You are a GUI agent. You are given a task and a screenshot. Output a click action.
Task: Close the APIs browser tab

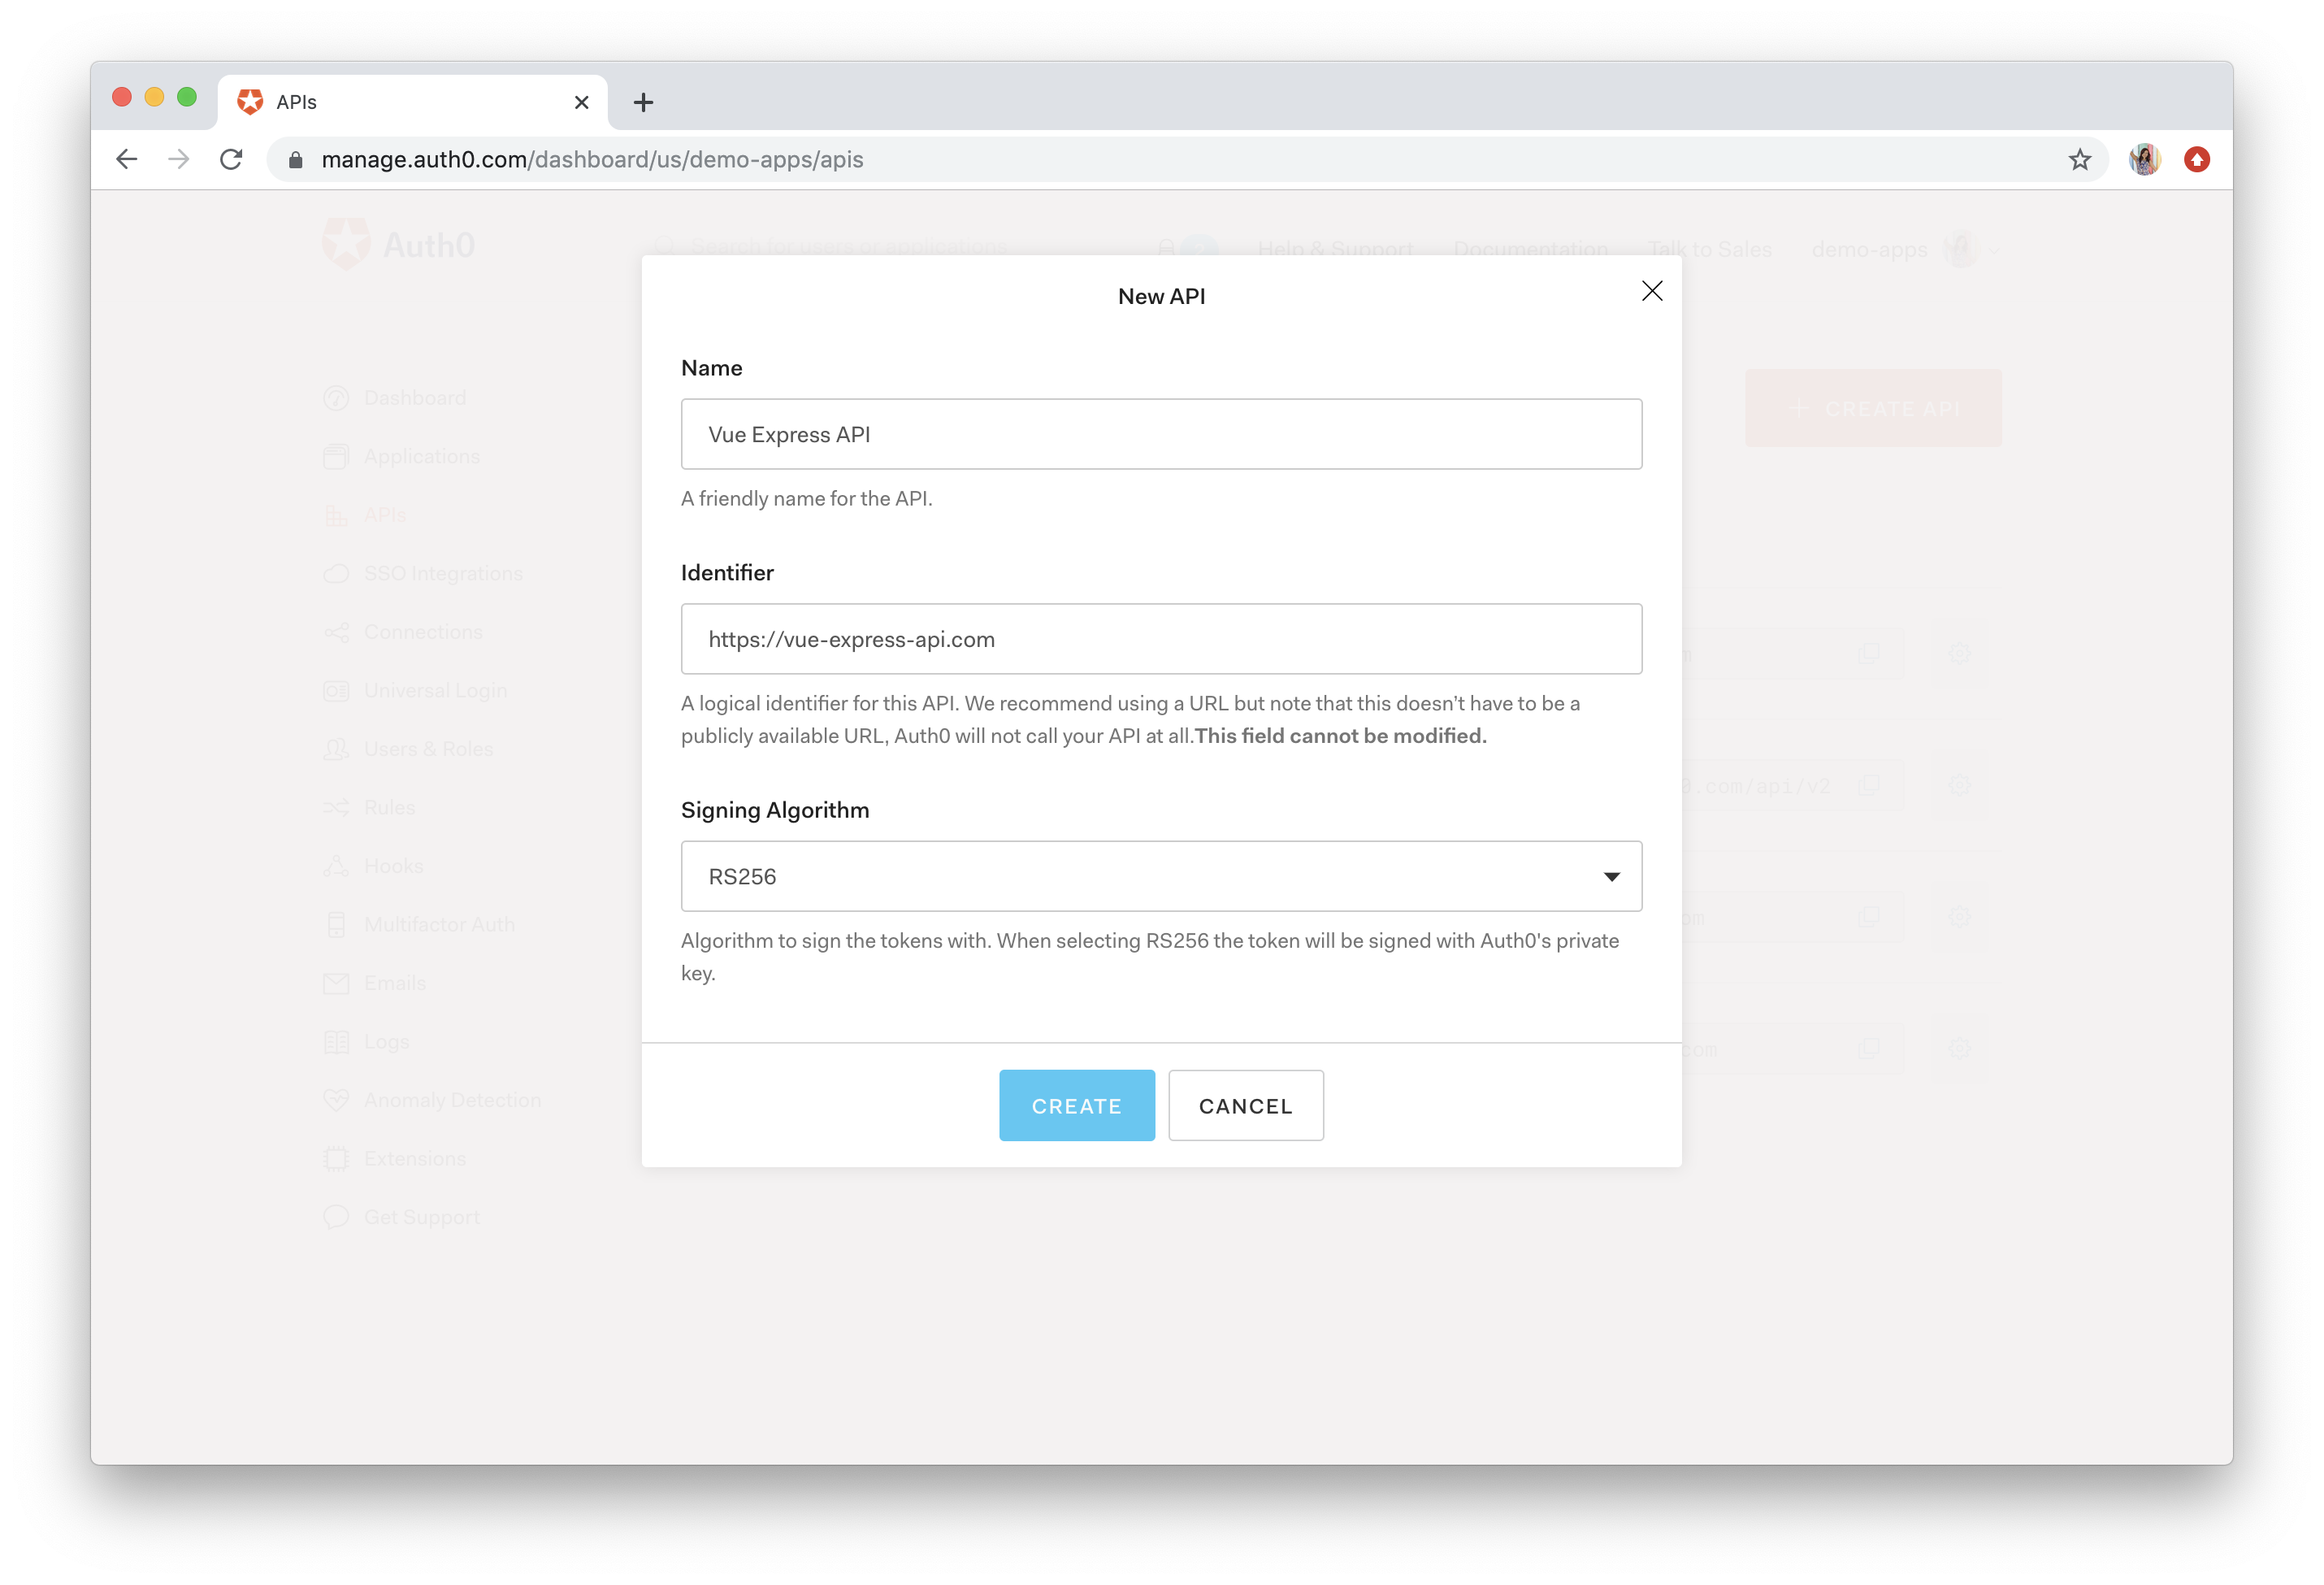coord(581,102)
